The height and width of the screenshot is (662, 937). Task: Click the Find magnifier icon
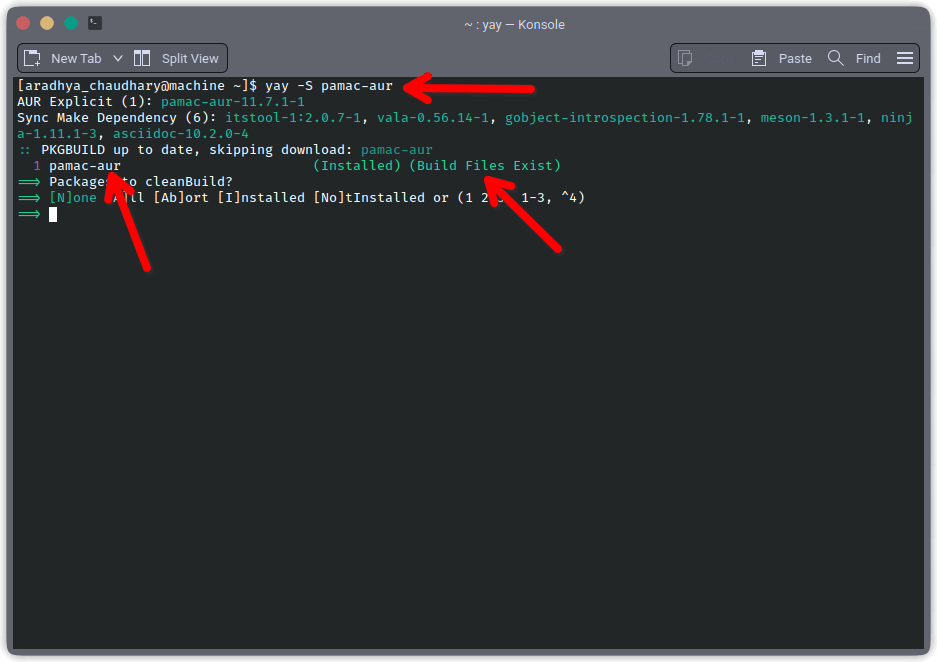click(x=835, y=58)
